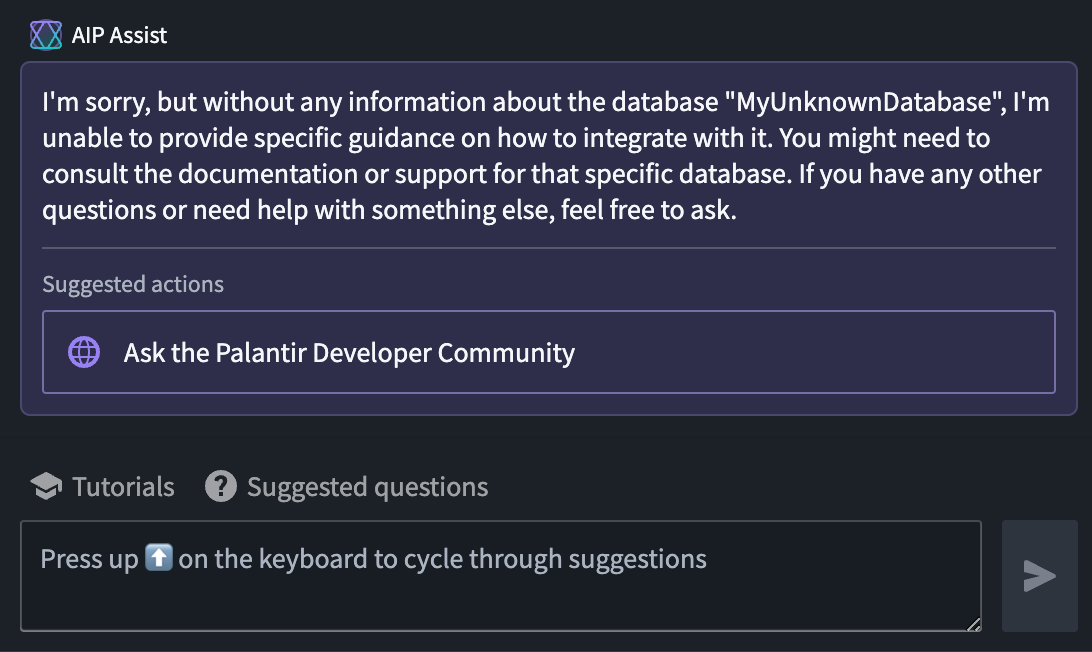Show the Suggested questions list
1092x652 pixels.
pyautogui.click(x=367, y=487)
